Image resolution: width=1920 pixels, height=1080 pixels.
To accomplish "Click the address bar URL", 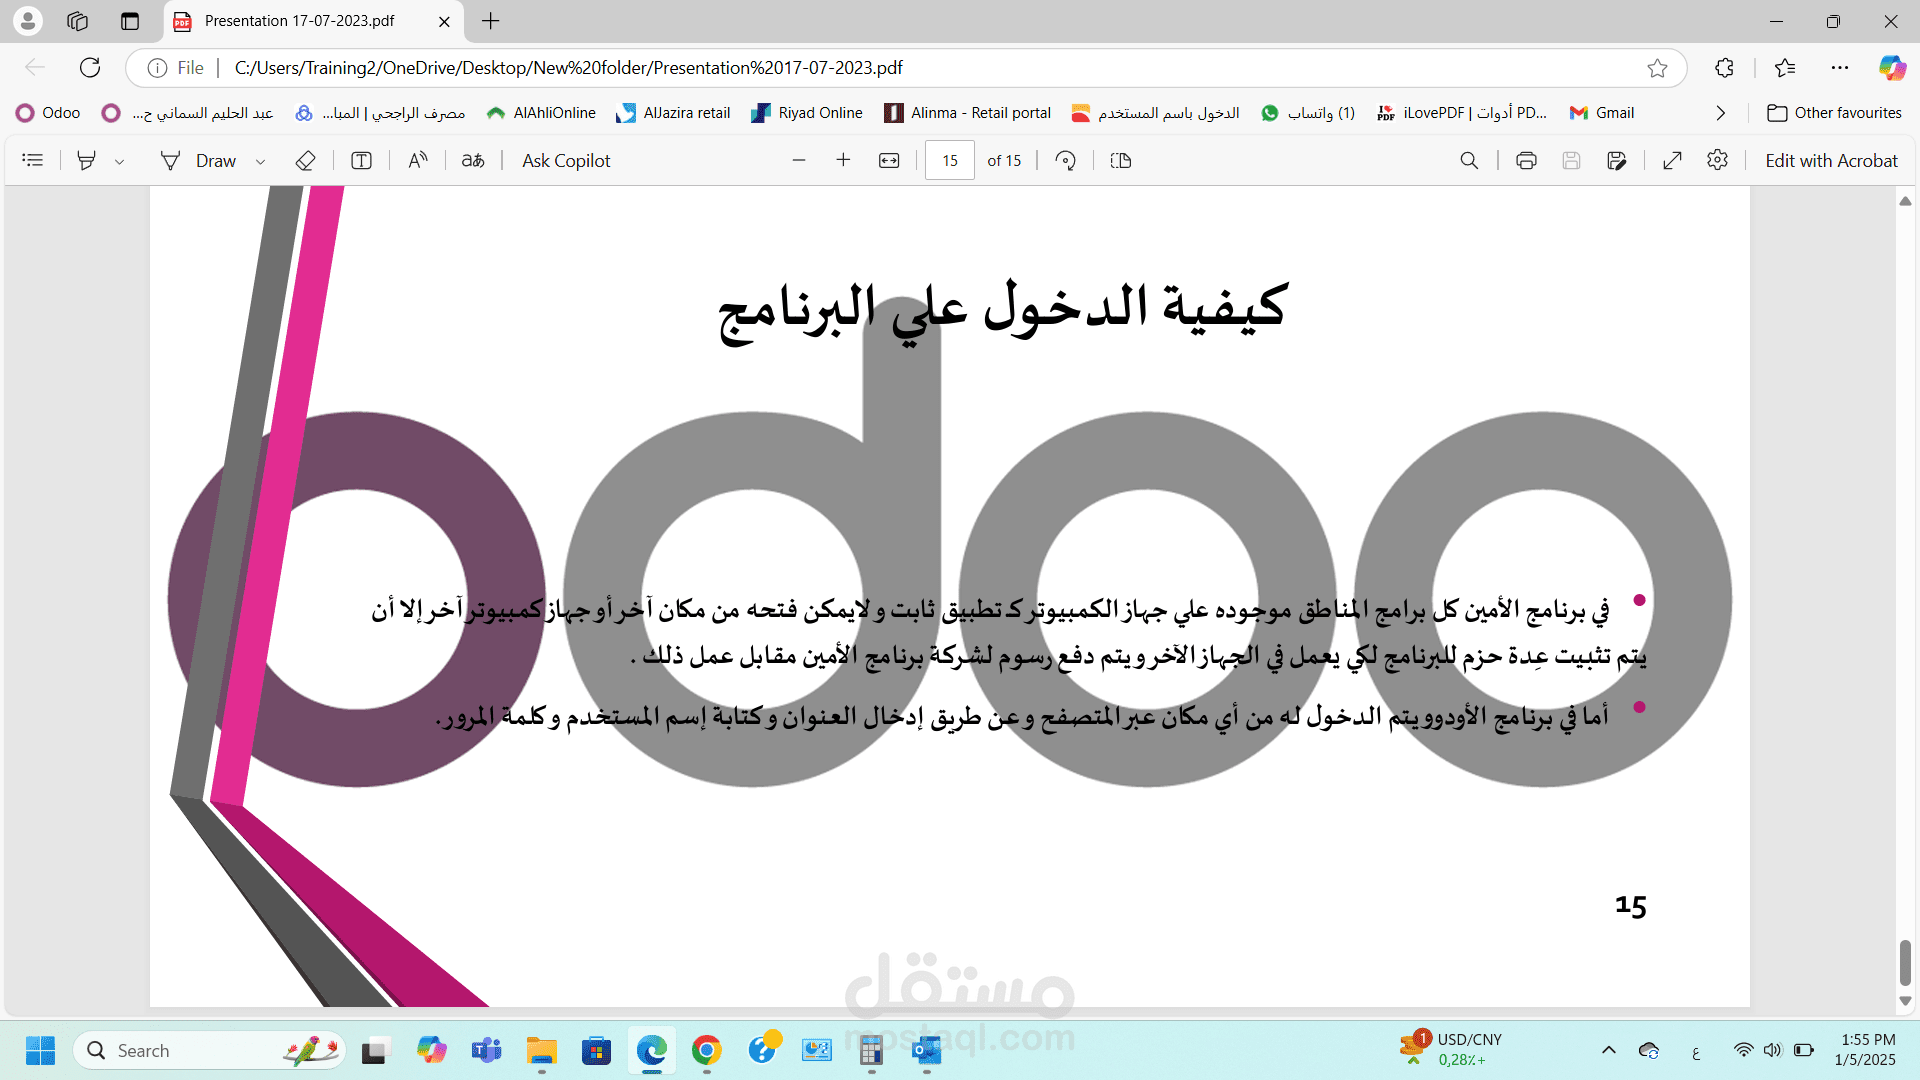I will tap(568, 67).
